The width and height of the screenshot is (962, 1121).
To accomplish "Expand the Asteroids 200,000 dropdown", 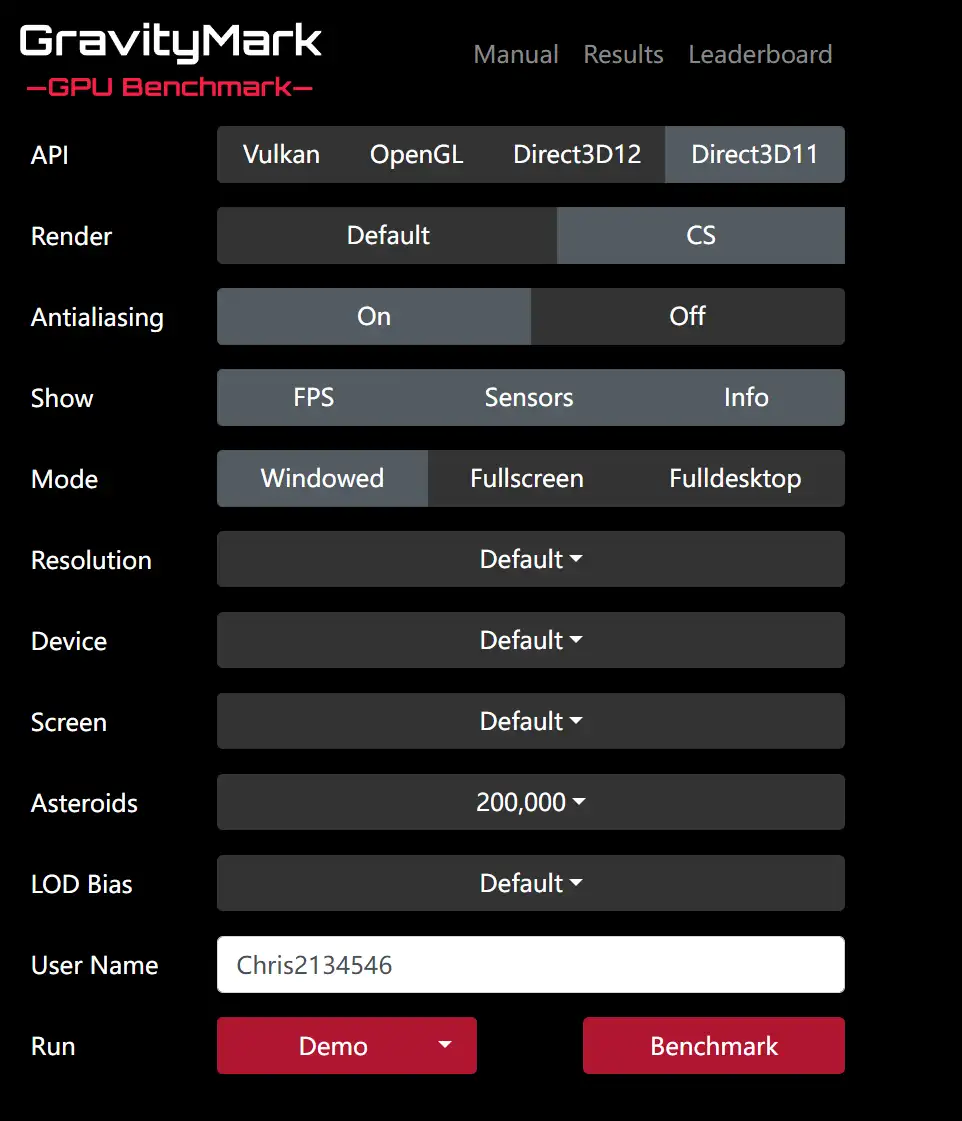I will (x=531, y=802).
